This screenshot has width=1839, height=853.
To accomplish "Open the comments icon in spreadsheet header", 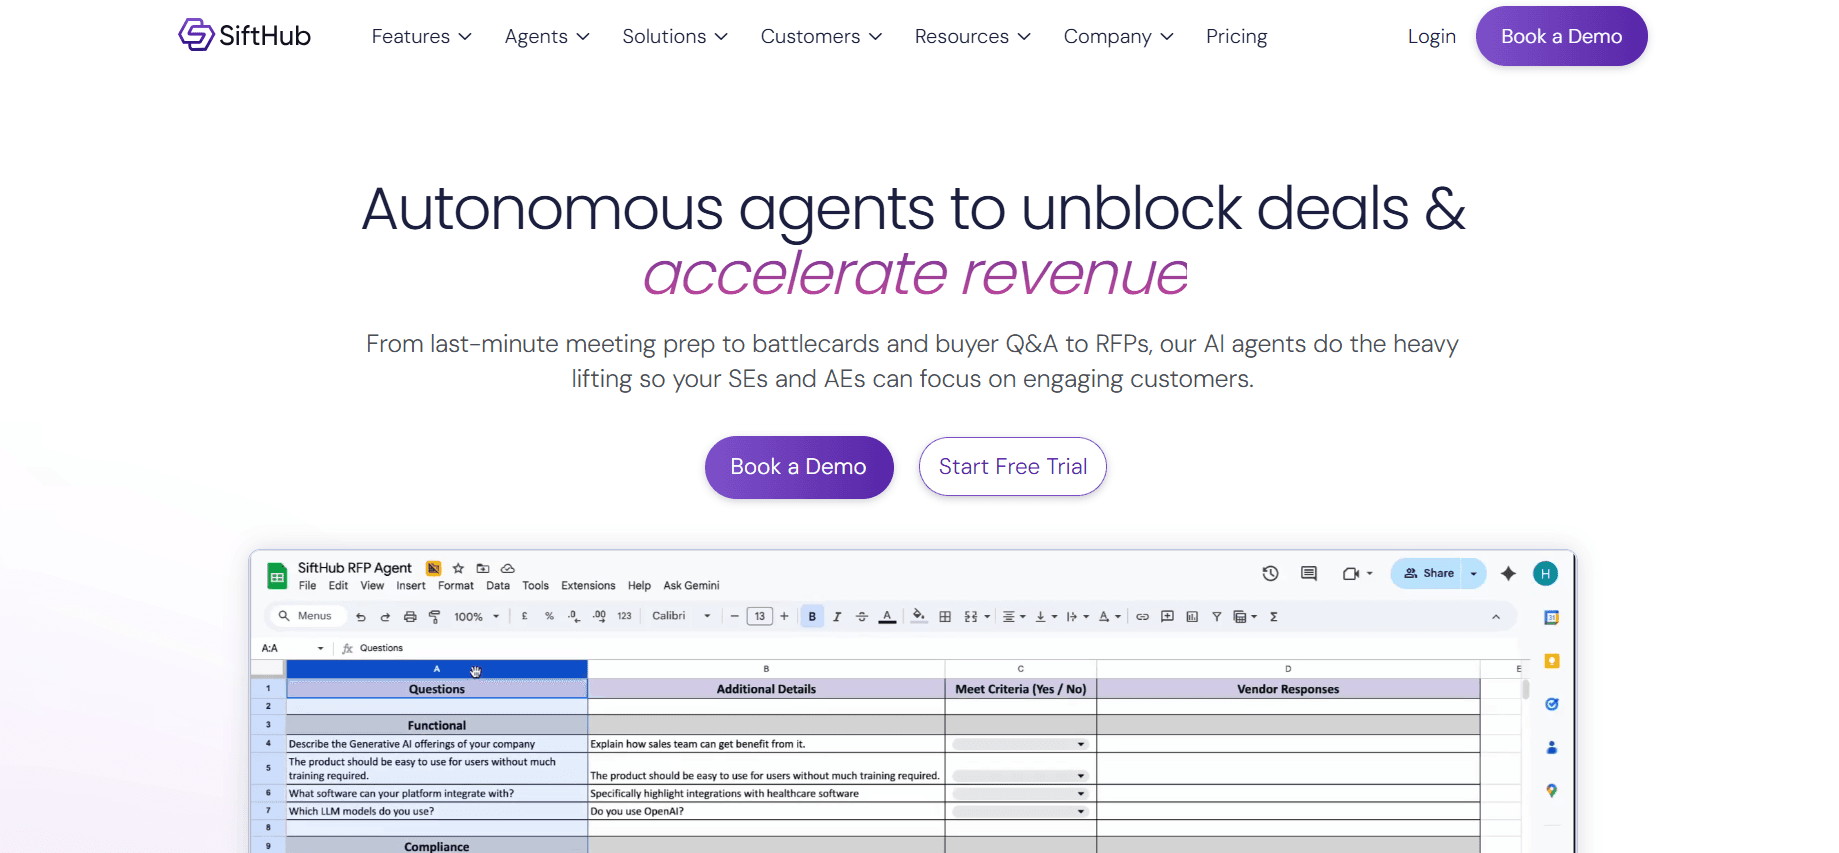I will pos(1308,573).
